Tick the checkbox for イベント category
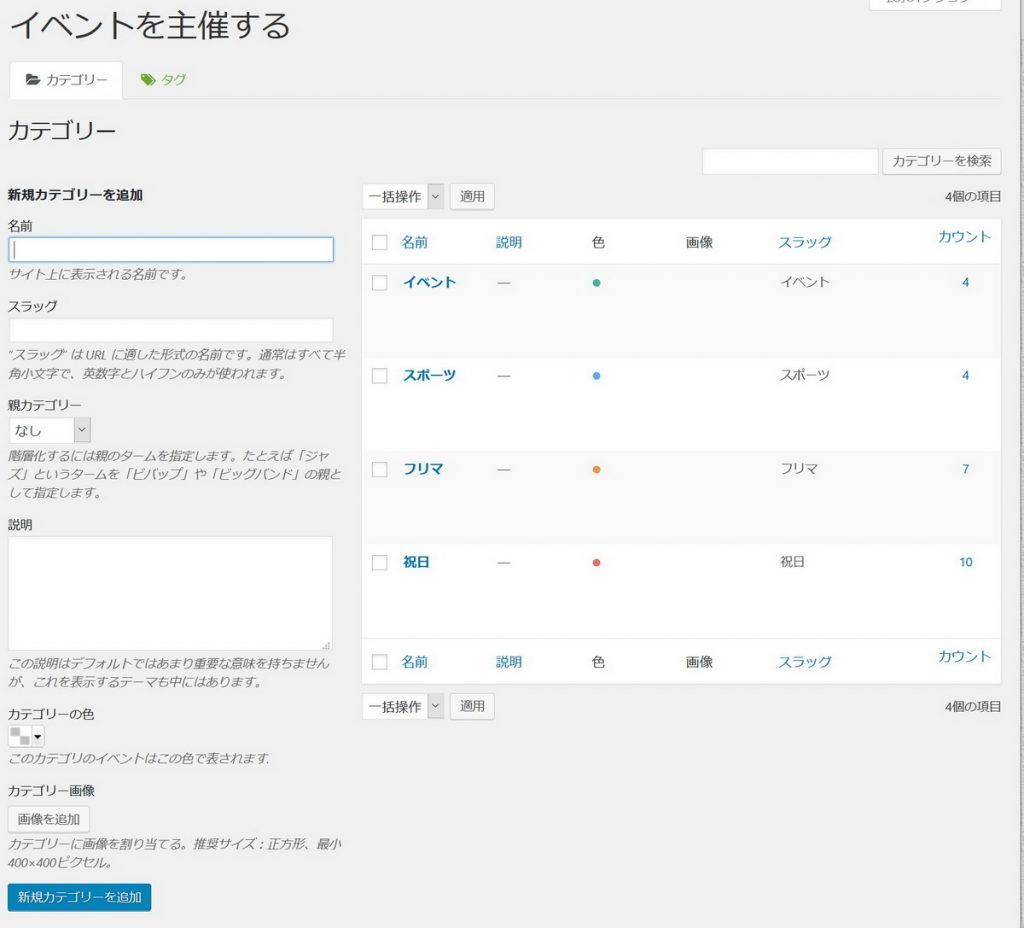The width and height of the screenshot is (1024, 928). [379, 283]
